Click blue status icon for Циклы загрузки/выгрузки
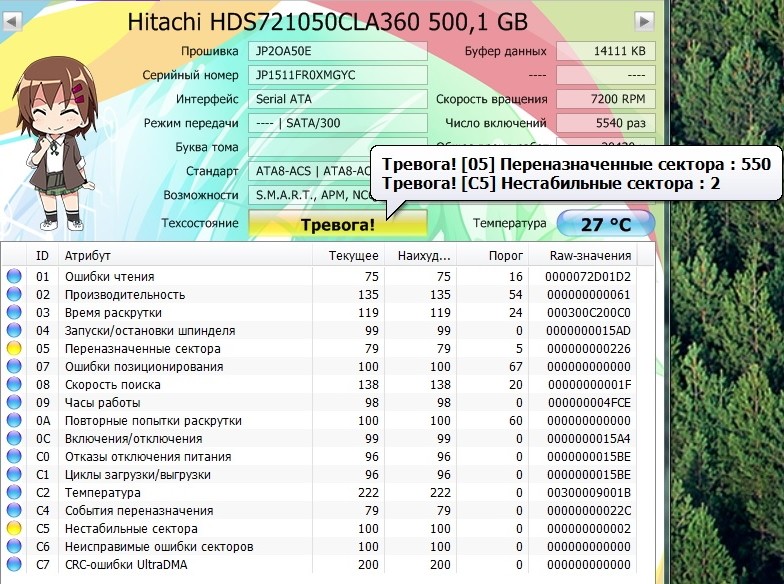This screenshot has height=584, width=784. click(14, 474)
